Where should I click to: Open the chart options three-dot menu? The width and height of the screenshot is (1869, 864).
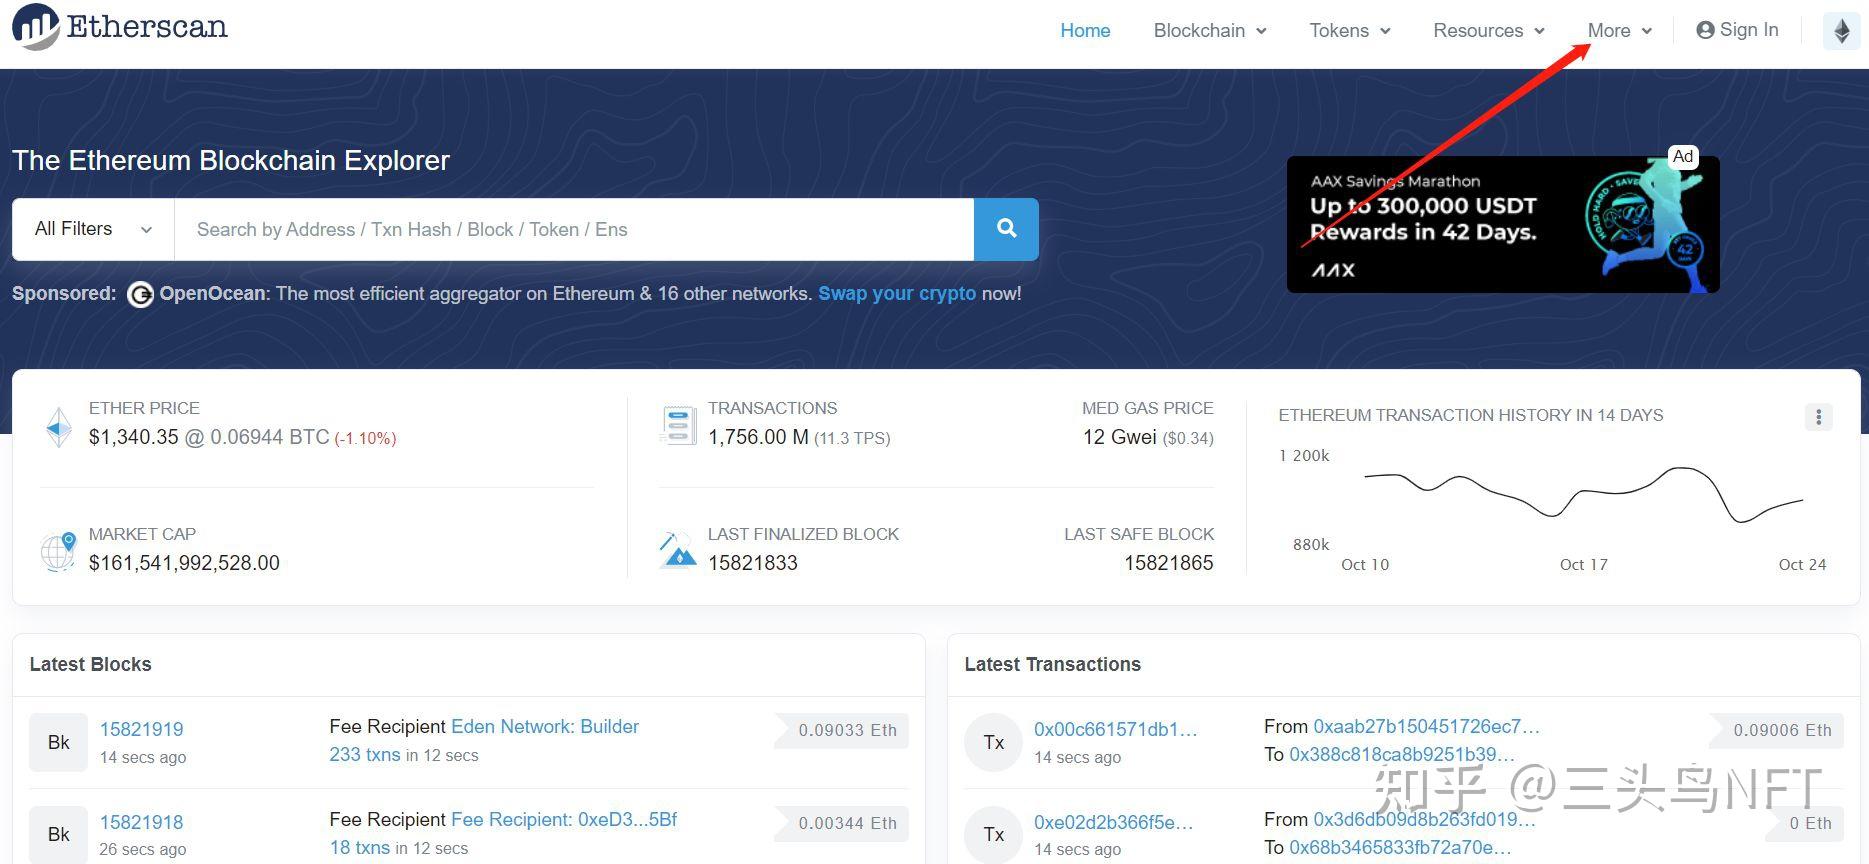pos(1818,417)
